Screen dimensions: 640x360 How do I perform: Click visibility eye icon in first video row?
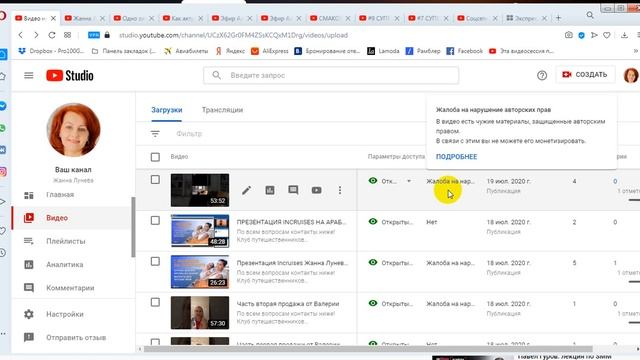[373, 180]
